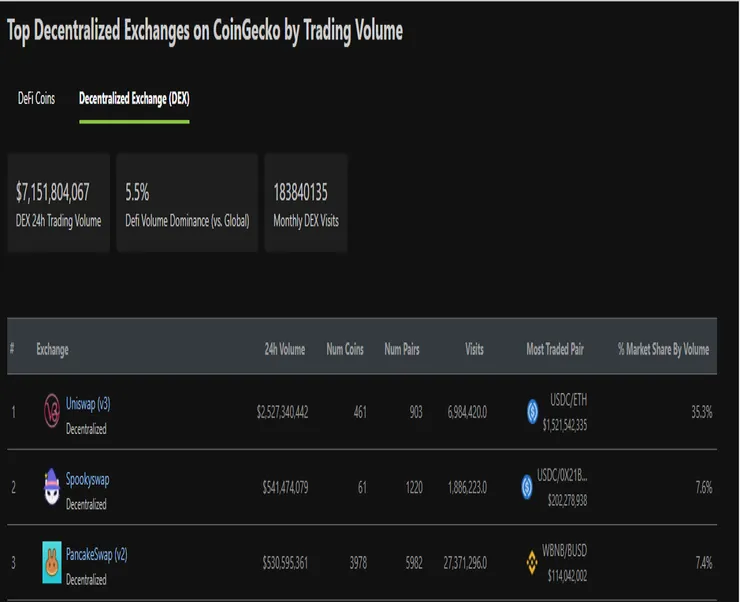Click the BNB coin icon beside WBNB/BUSD
This screenshot has width=740, height=602.
point(532,562)
